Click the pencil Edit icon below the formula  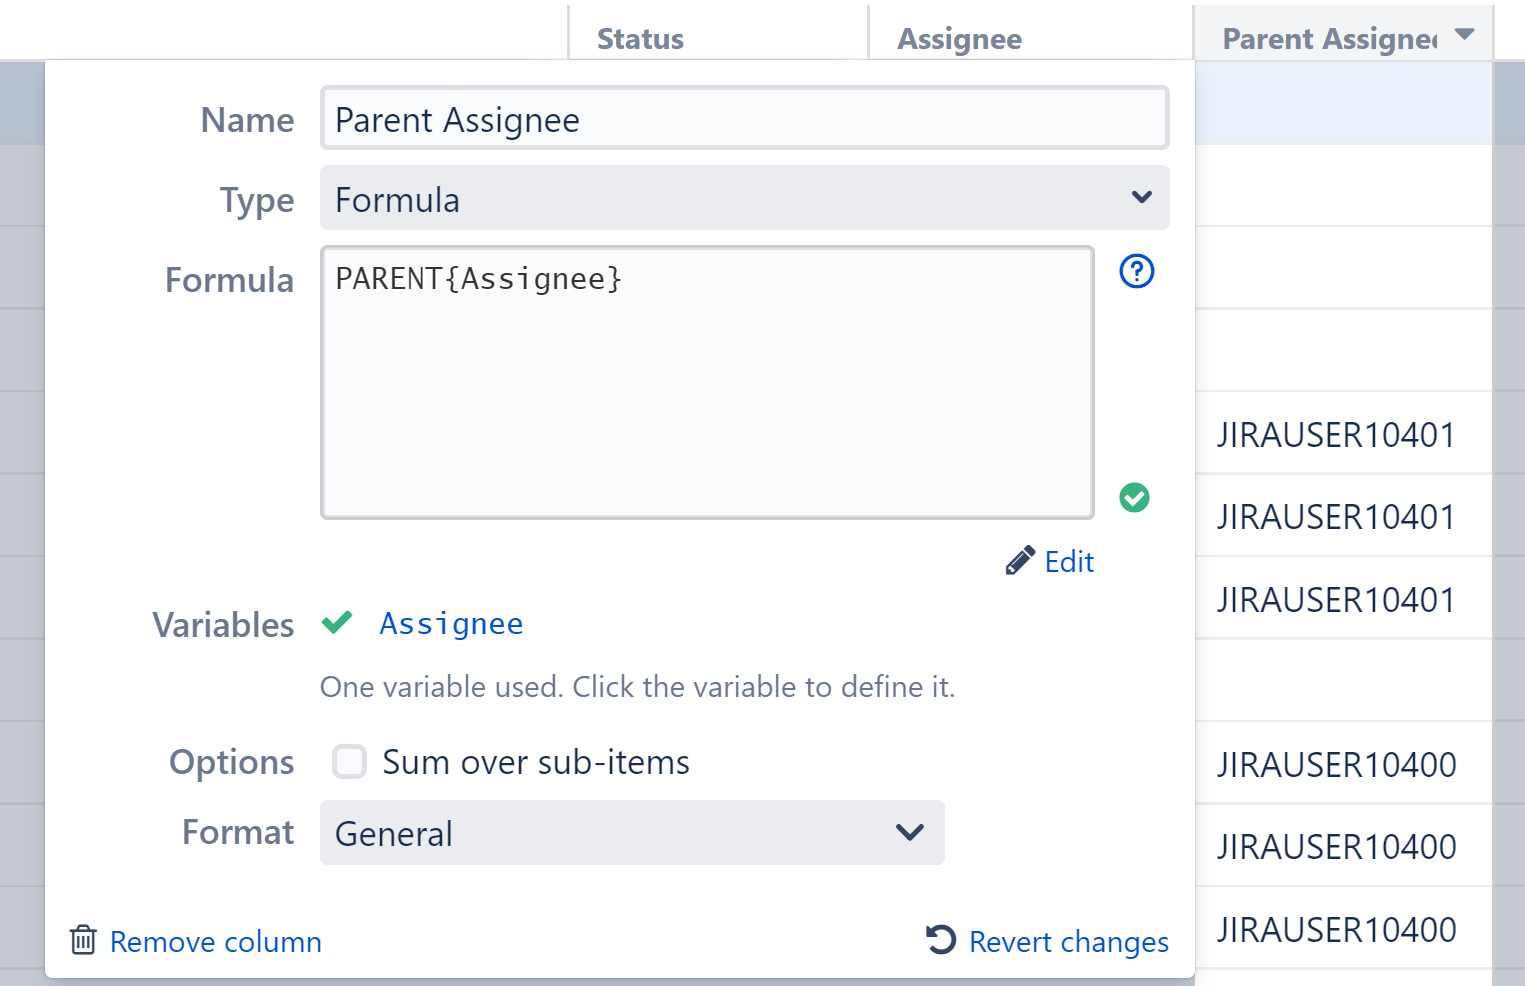(1020, 559)
